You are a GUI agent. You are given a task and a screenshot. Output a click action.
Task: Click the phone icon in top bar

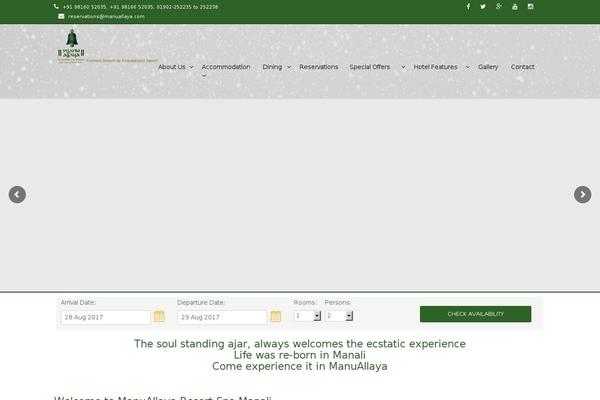[x=56, y=7]
